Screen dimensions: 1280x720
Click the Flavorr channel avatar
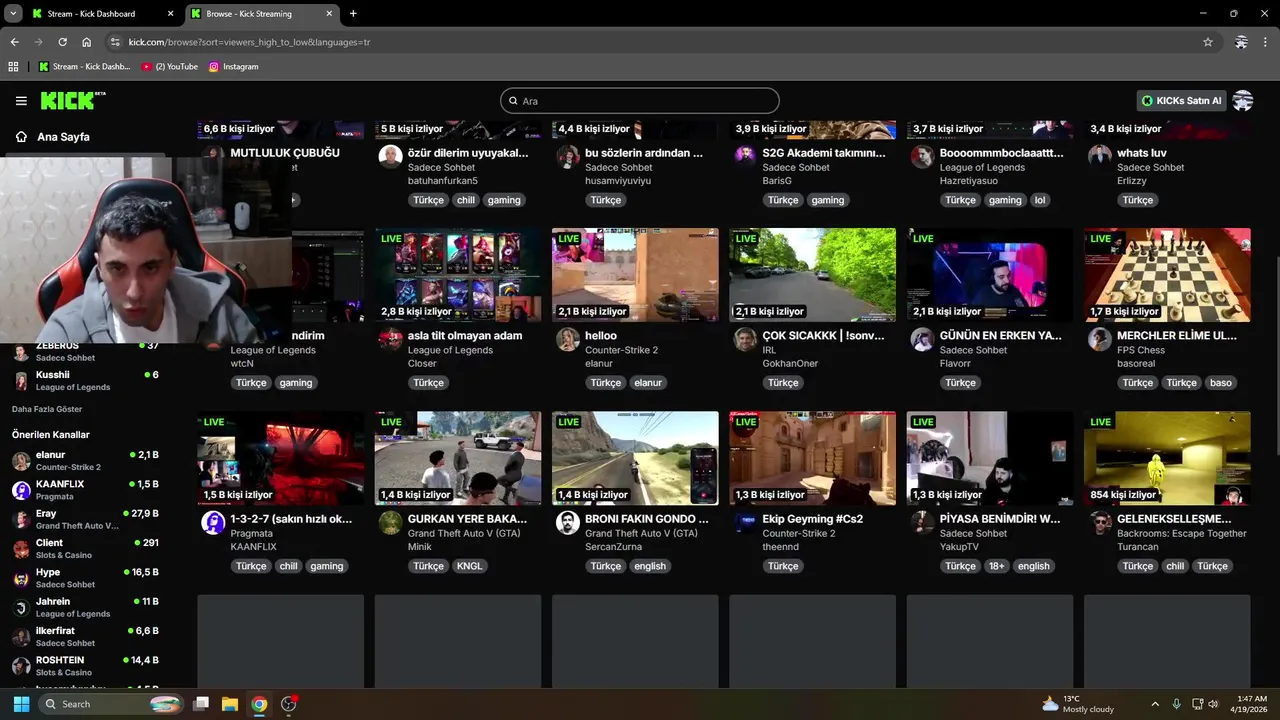[922, 339]
